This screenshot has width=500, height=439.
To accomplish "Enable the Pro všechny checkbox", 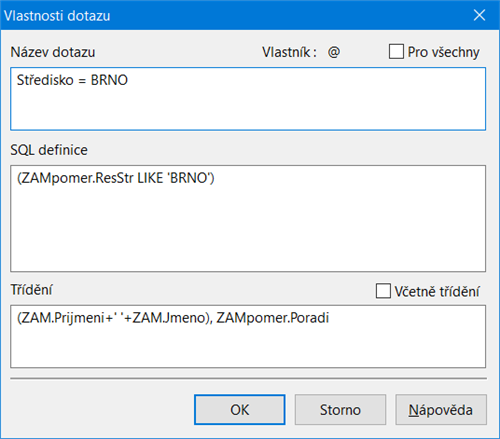I will pos(396,52).
